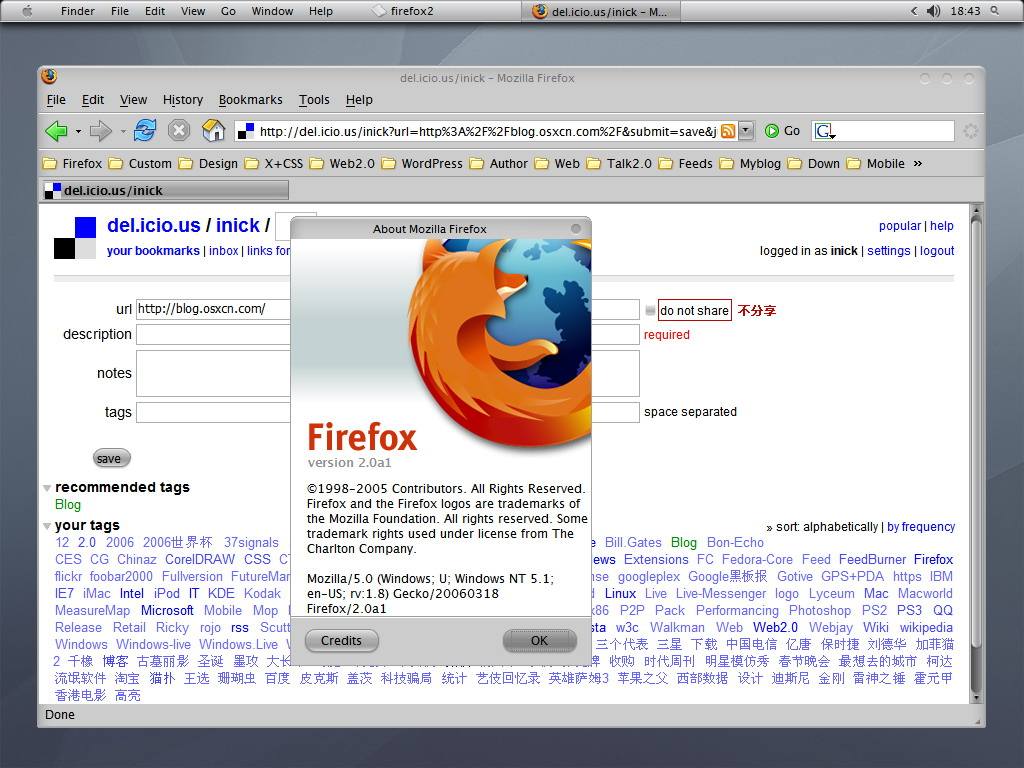Open the address bar history dropdown
The image size is (1024, 768).
point(746,131)
